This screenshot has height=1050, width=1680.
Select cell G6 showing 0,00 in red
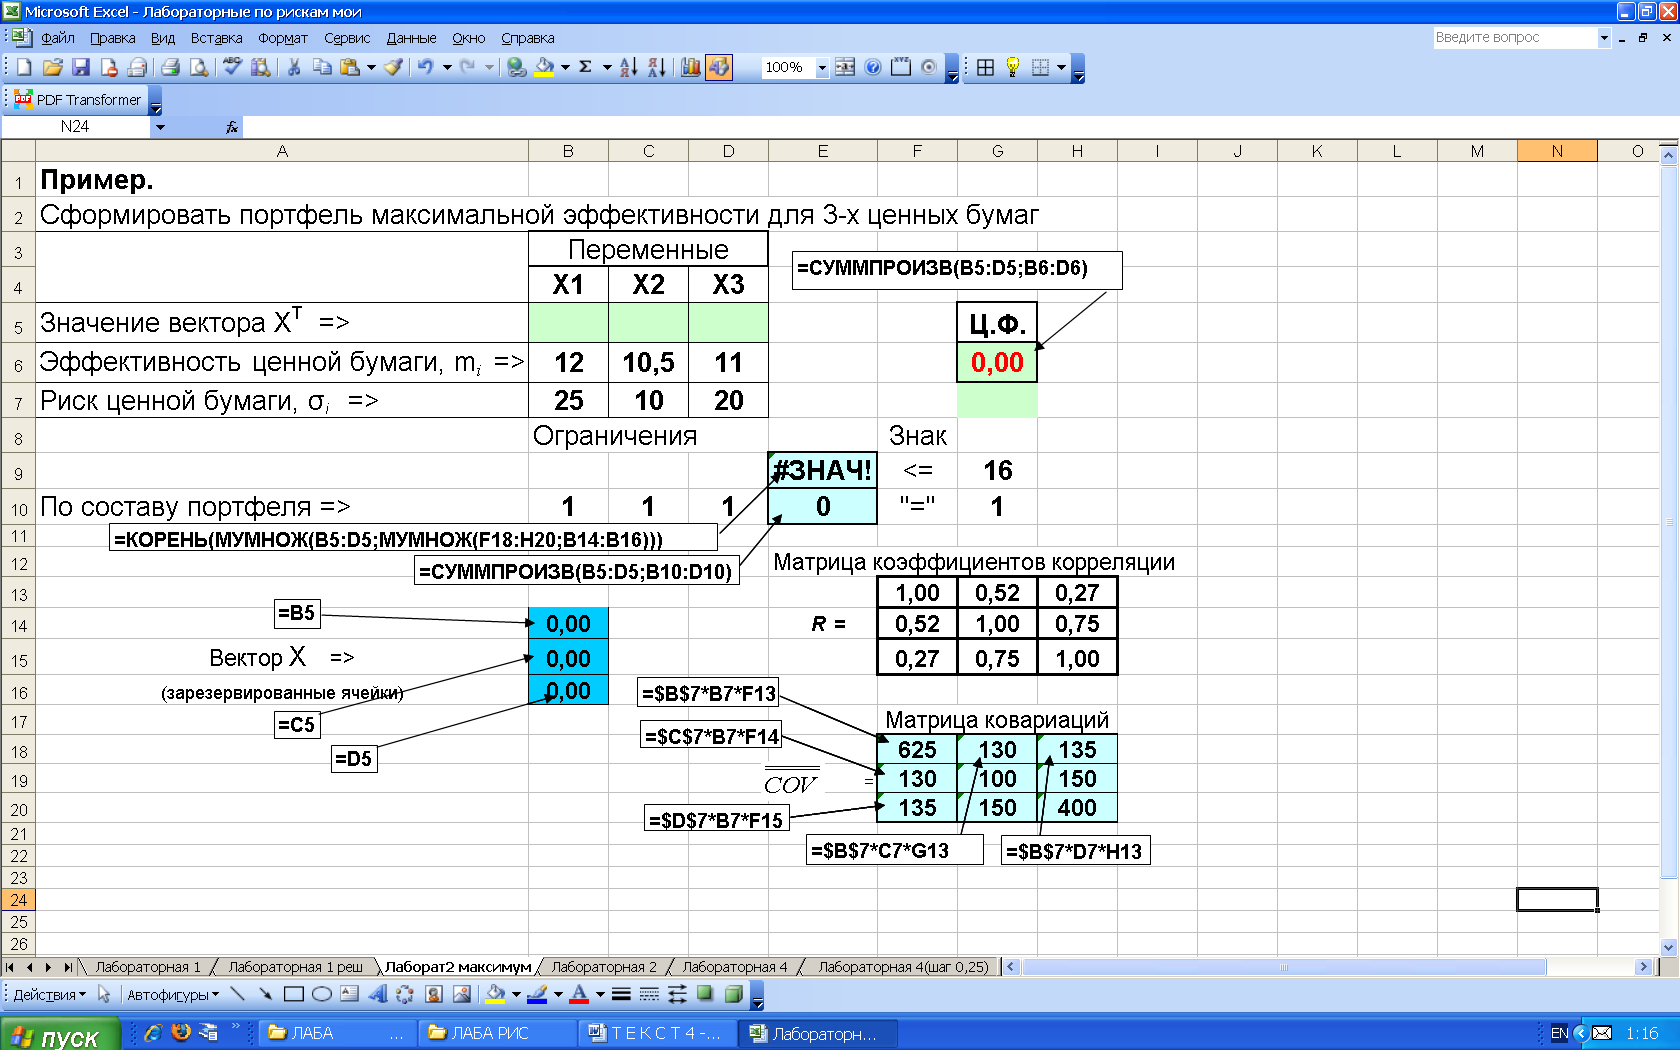[997, 362]
